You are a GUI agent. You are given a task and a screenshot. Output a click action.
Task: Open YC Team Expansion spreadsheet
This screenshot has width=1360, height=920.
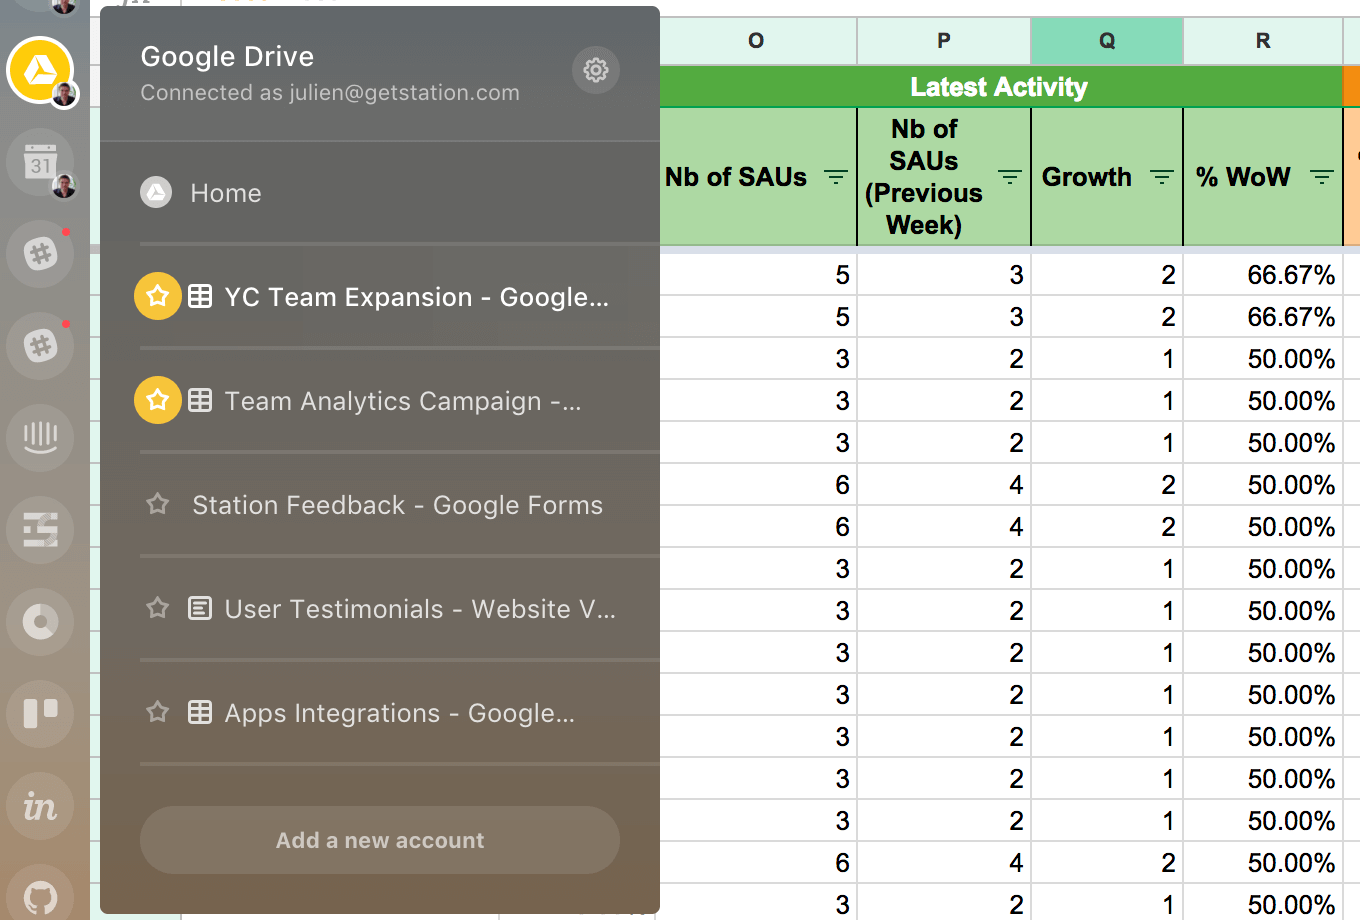point(416,297)
